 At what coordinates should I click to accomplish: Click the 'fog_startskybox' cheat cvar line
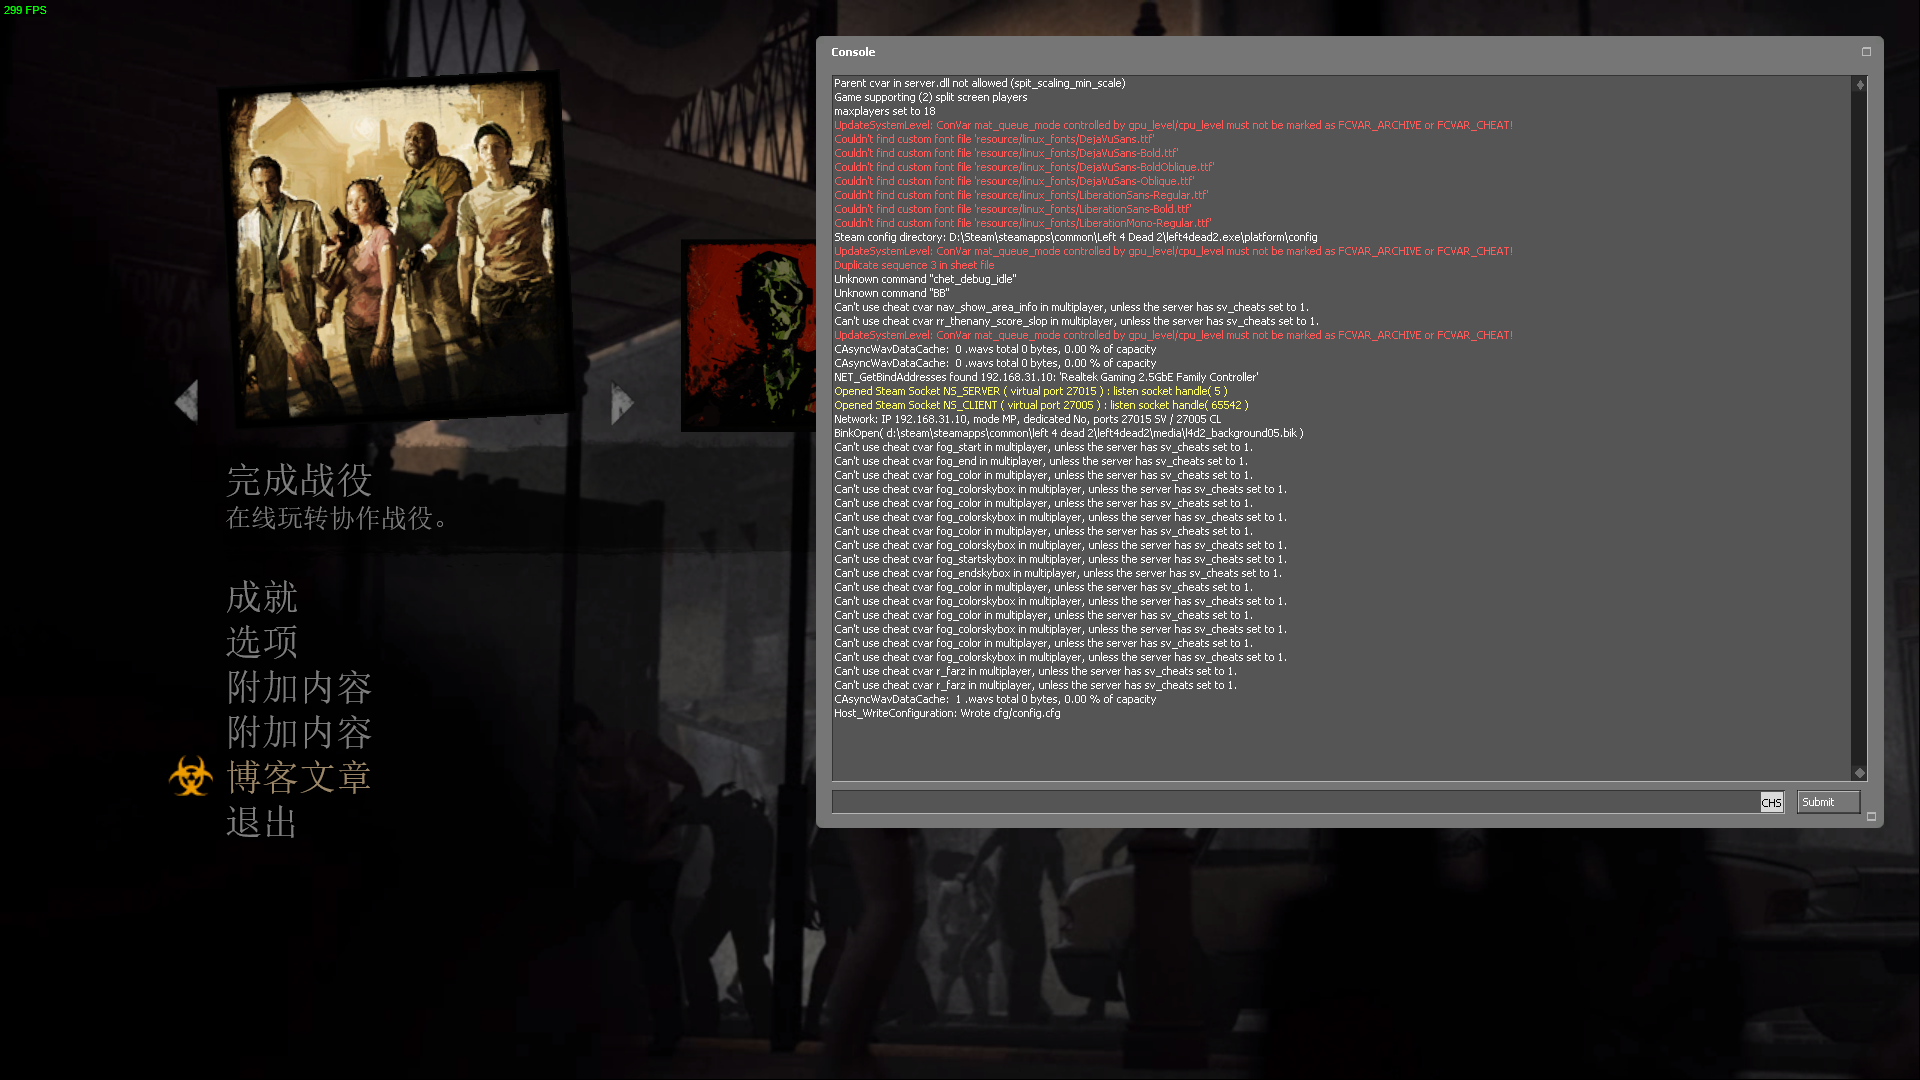pos(1060,559)
